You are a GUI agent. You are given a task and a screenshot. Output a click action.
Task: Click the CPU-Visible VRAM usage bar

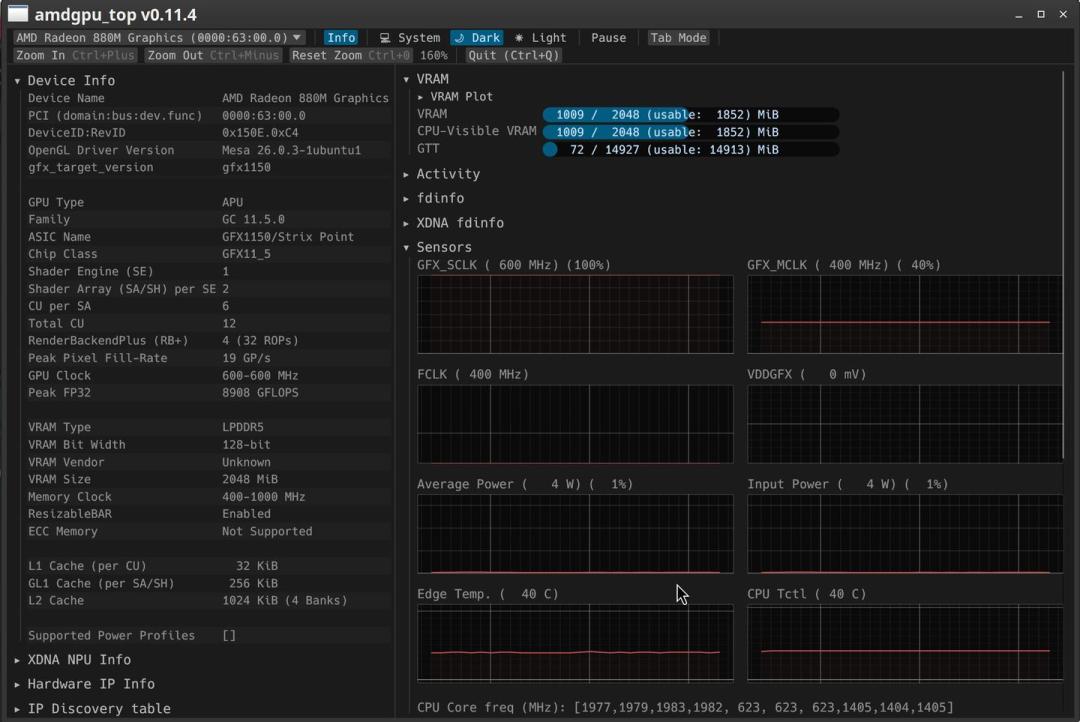(x=691, y=132)
